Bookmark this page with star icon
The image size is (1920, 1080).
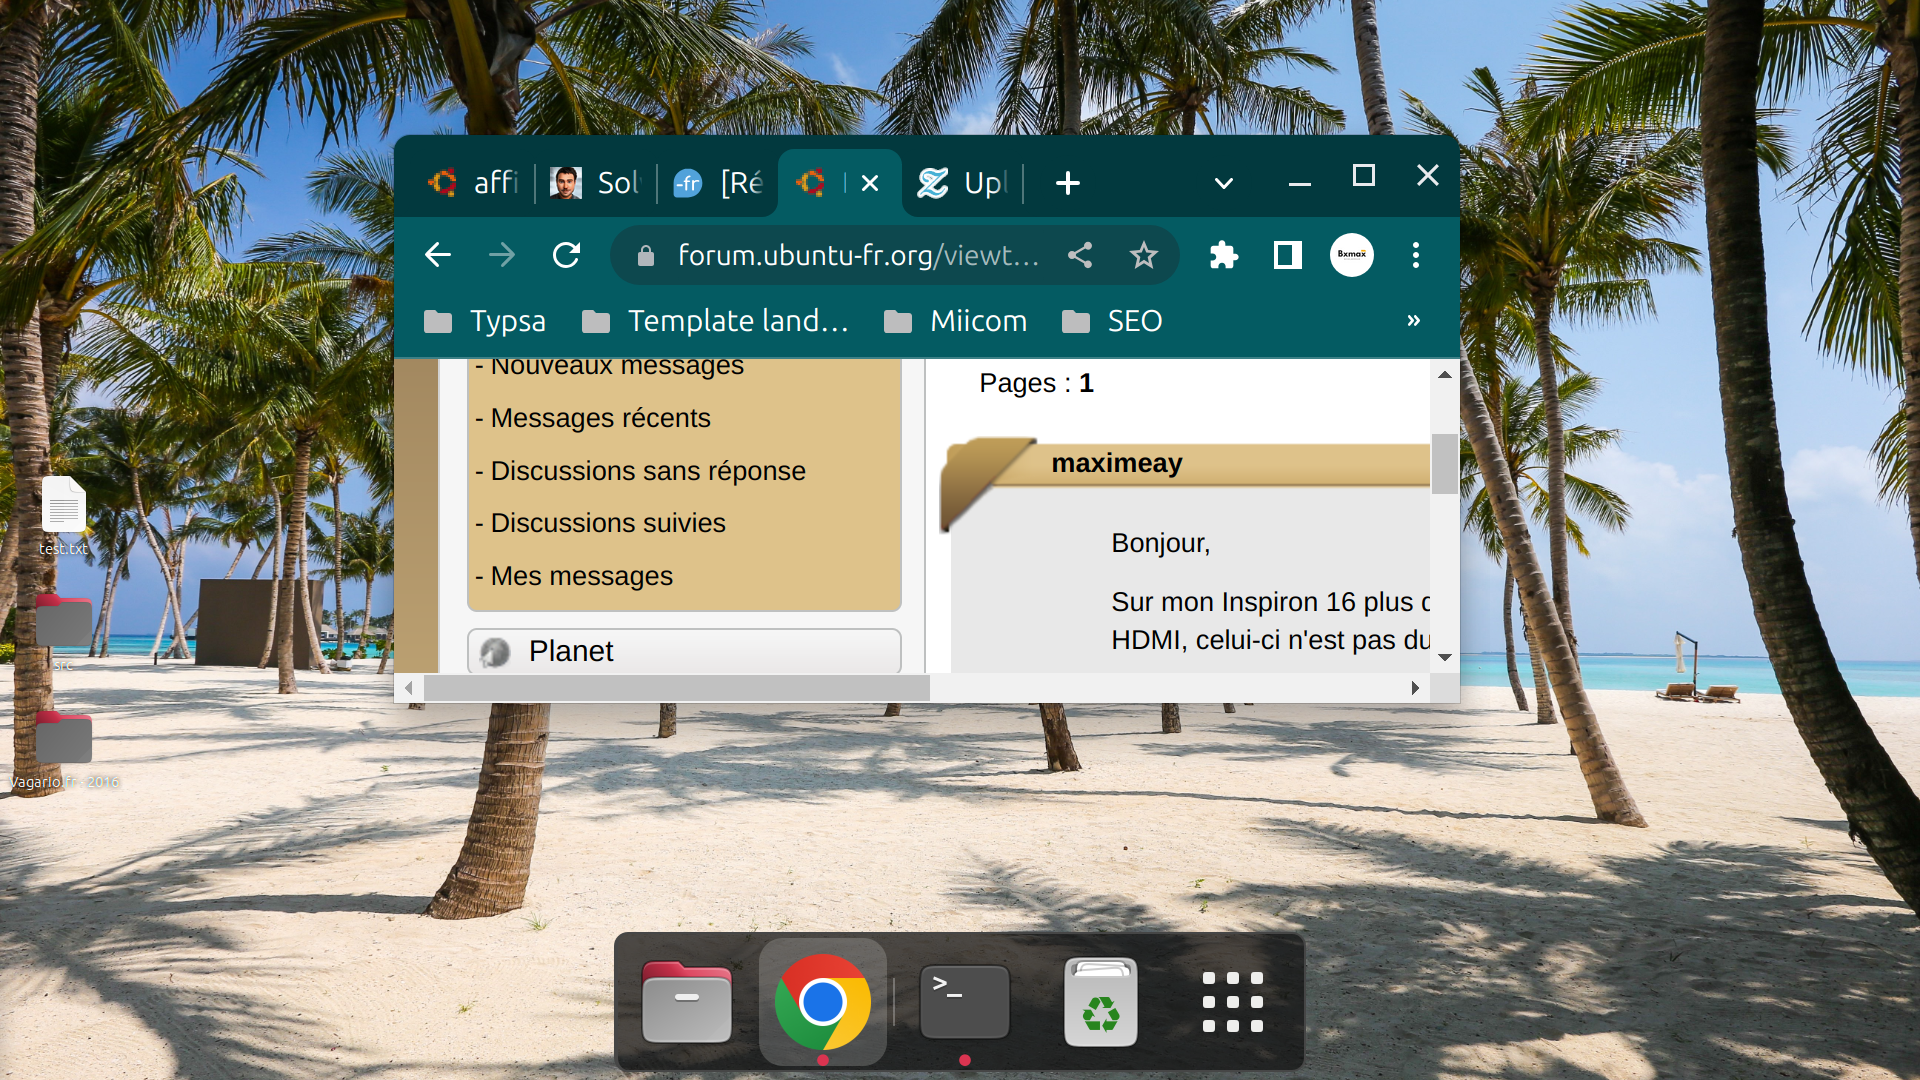click(1143, 255)
